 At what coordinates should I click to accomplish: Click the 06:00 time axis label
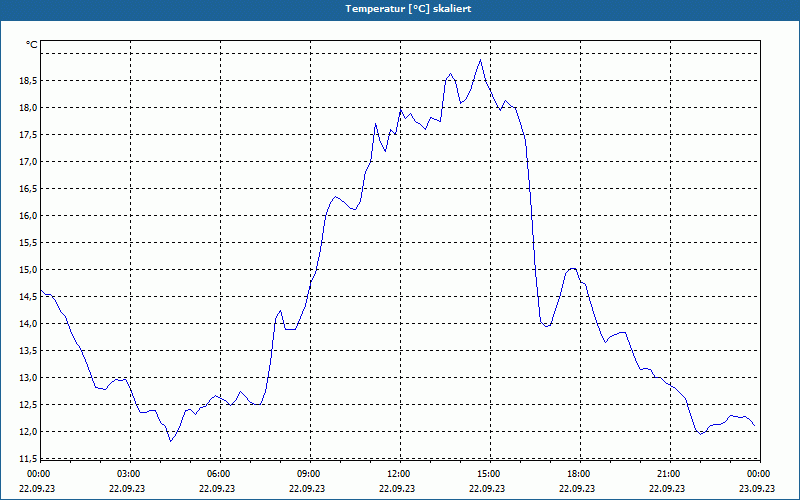tap(220, 474)
